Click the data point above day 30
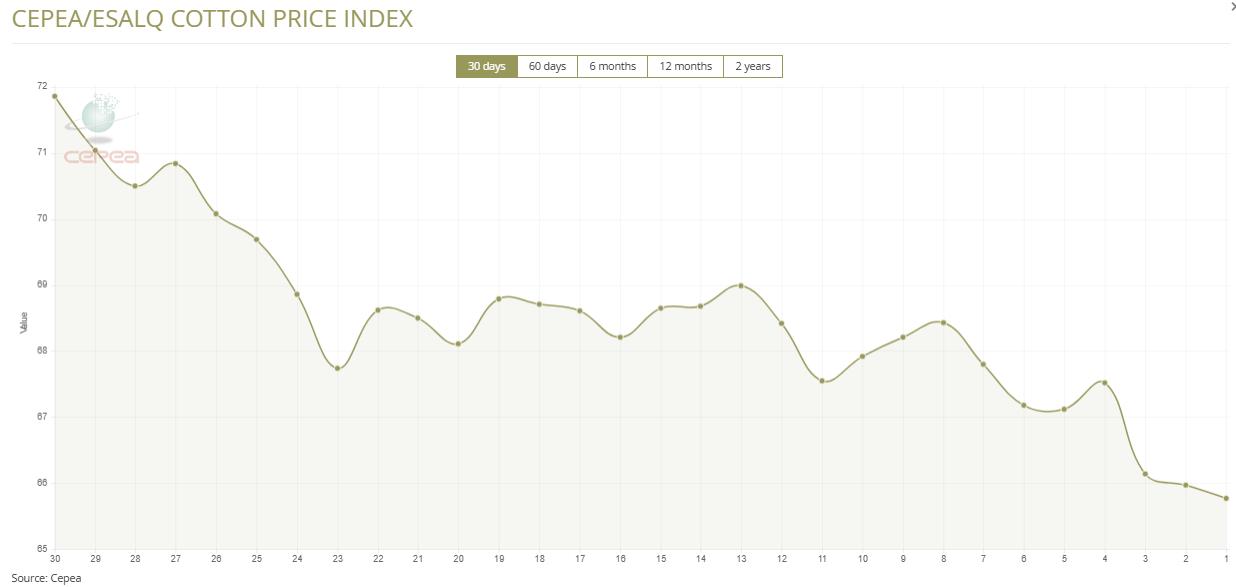The height and width of the screenshot is (587, 1236). pos(55,96)
